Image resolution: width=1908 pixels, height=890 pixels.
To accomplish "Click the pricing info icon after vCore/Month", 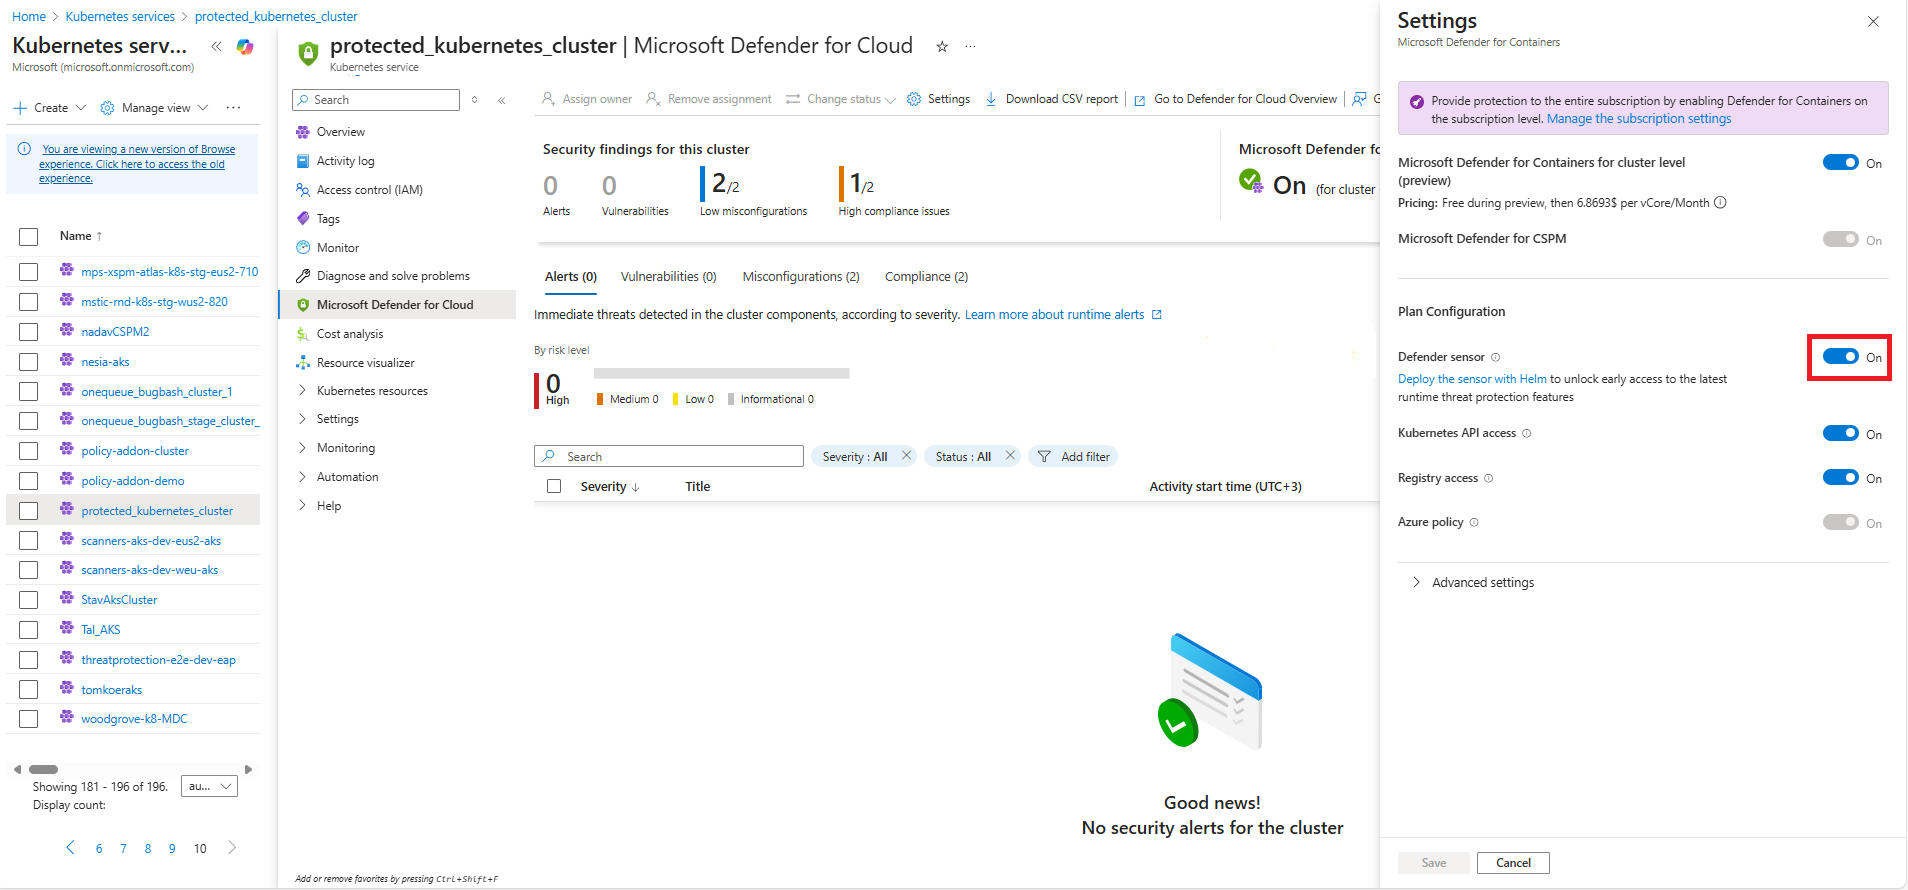I will tap(1720, 202).
